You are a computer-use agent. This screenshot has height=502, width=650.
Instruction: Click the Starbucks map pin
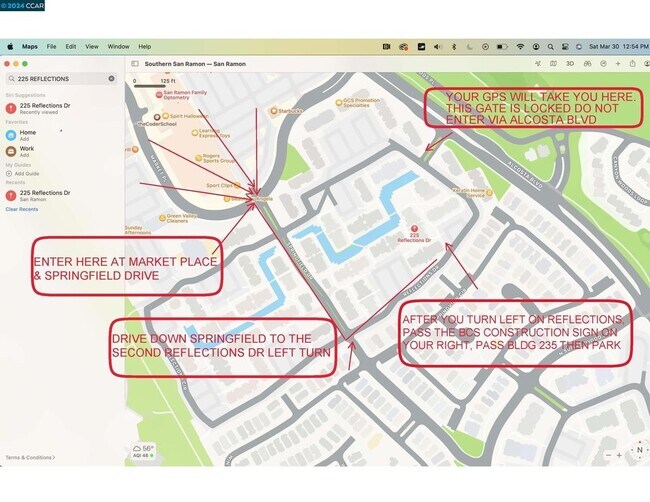274,111
